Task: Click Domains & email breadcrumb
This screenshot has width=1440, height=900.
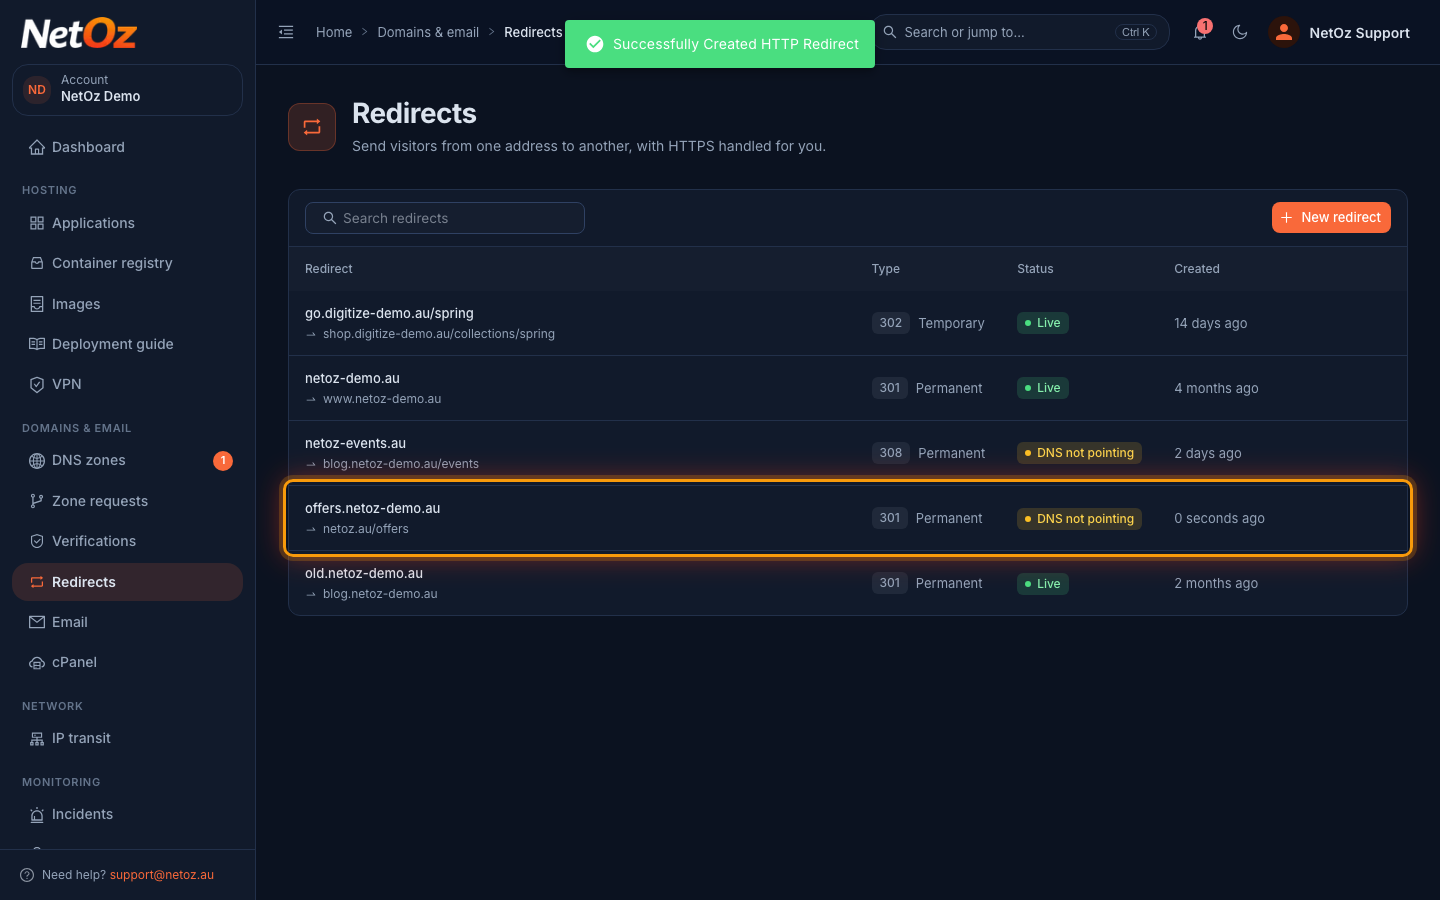Action: click(x=428, y=32)
